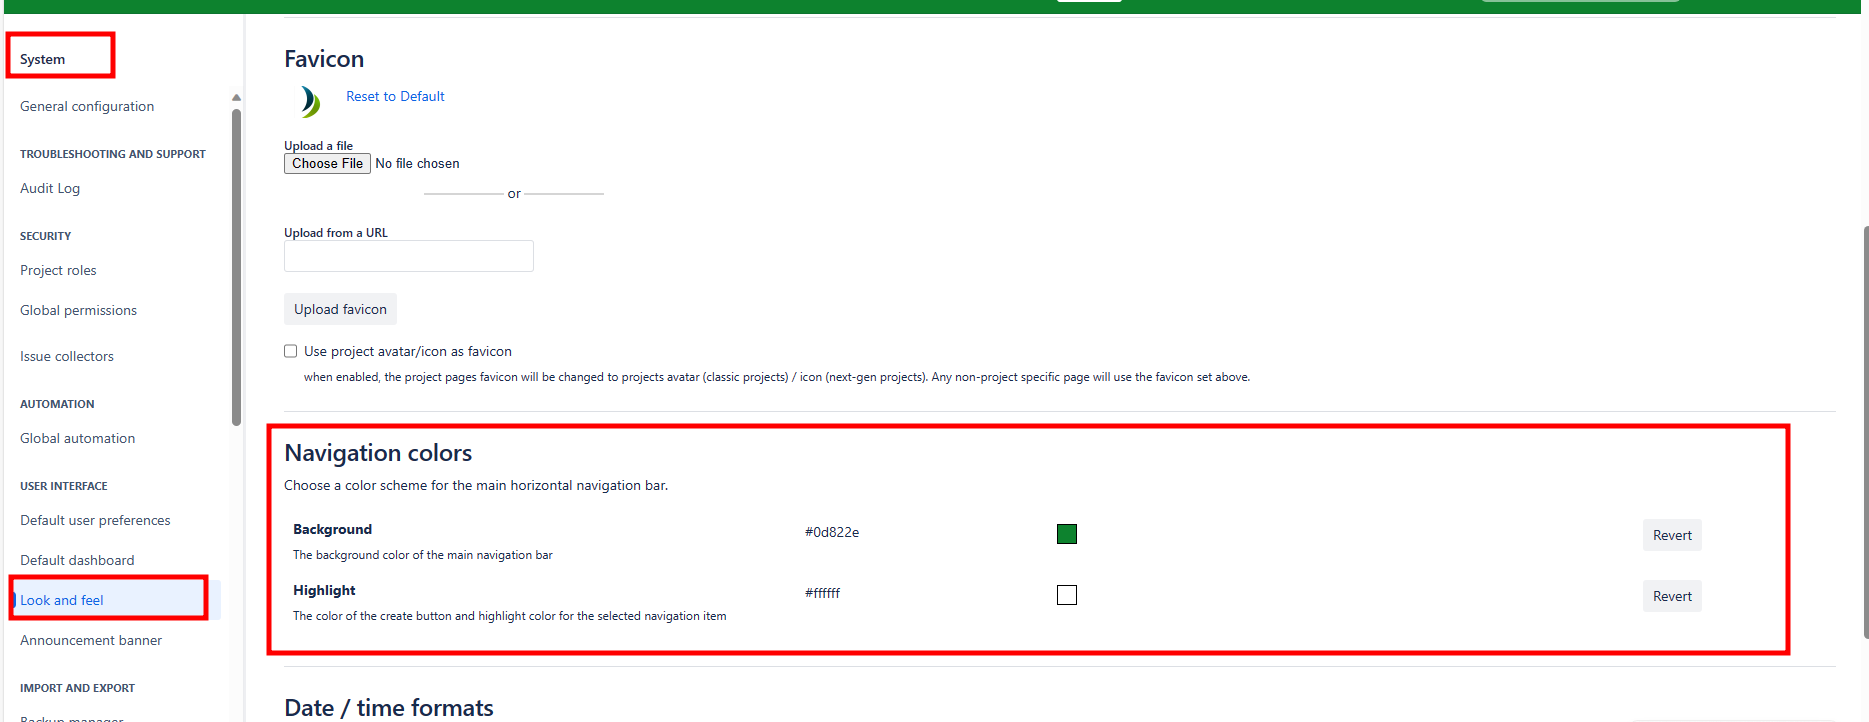The width and height of the screenshot is (1869, 722).
Task: Open Global permissions page
Action: [78, 311]
